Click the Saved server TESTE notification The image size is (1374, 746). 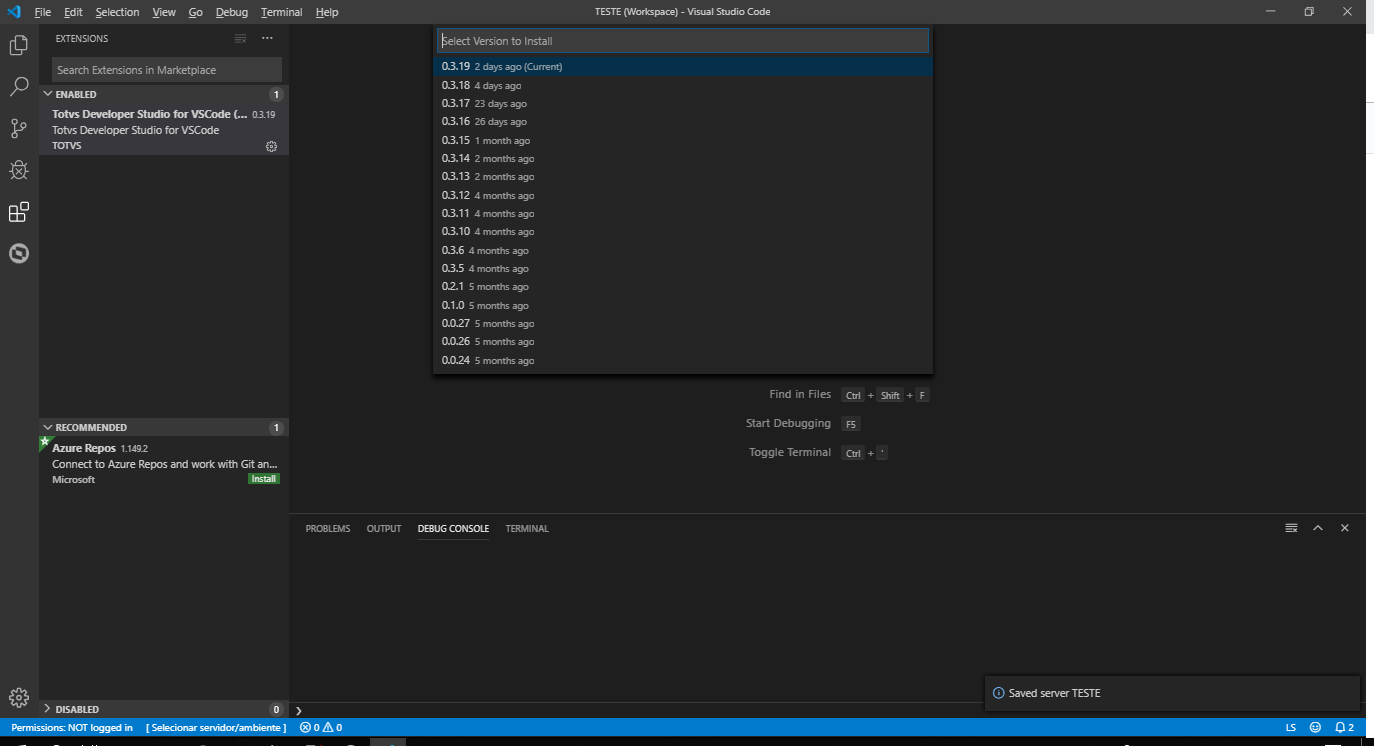(x=1172, y=693)
